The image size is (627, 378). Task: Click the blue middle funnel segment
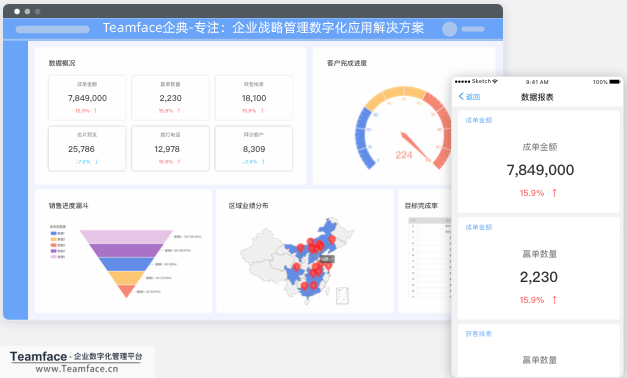[x=126, y=264]
